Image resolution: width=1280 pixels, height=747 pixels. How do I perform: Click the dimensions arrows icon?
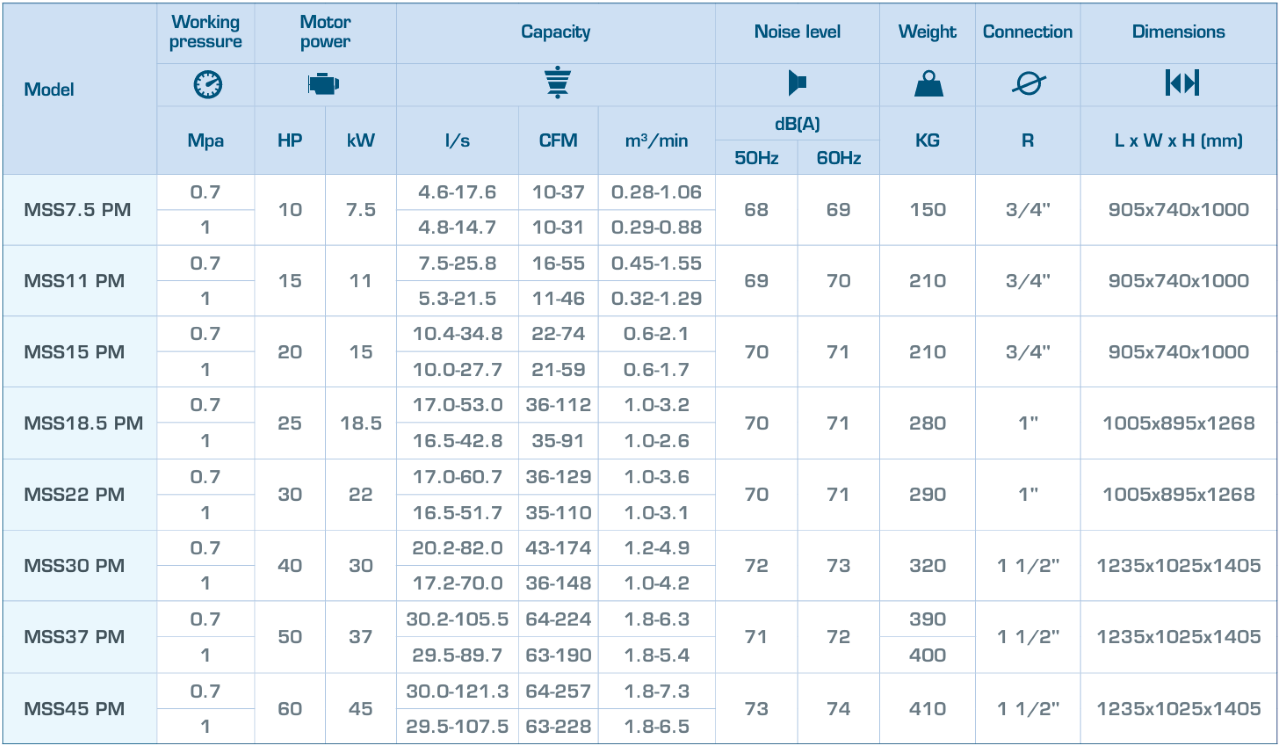1180,84
